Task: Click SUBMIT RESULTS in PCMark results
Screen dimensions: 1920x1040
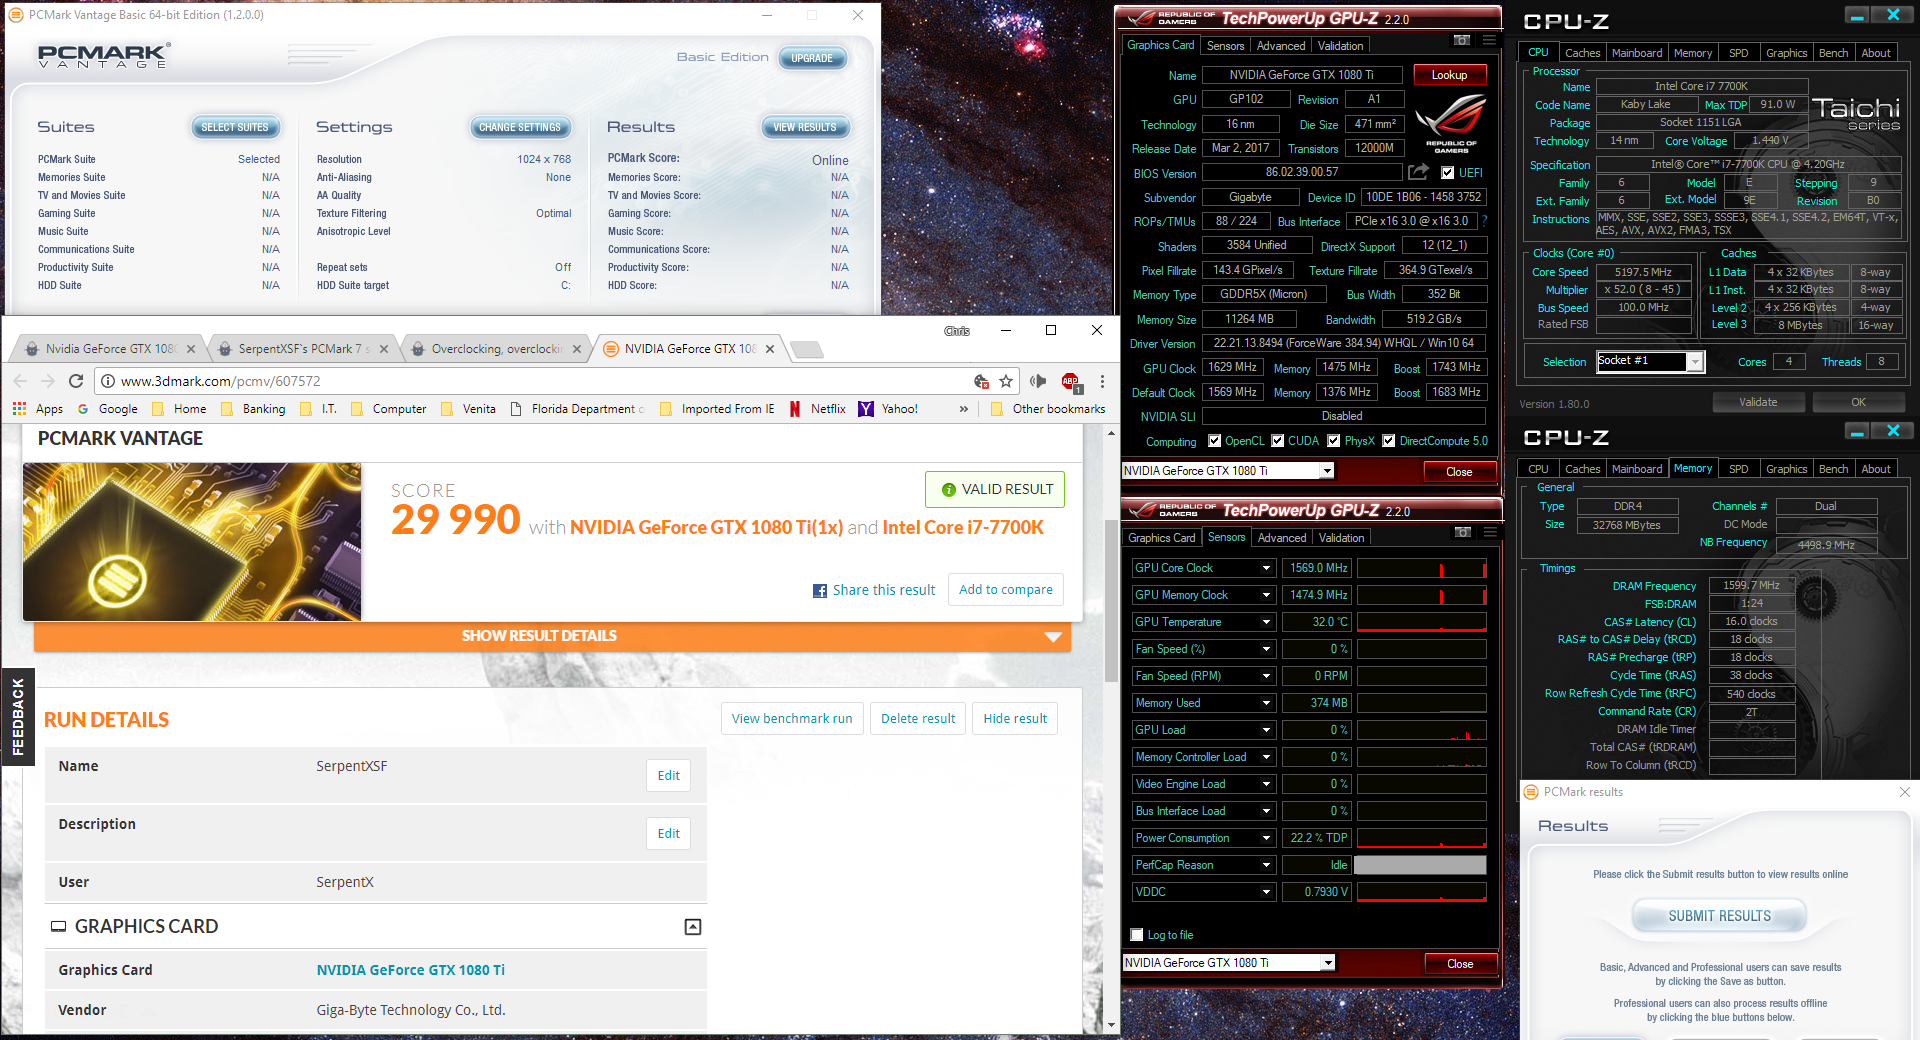Action: (1719, 916)
